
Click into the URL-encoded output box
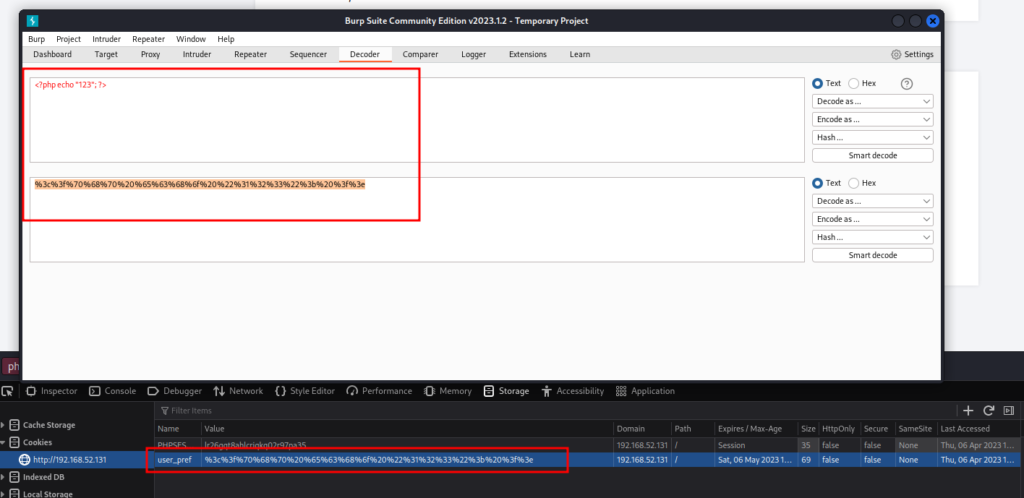417,220
